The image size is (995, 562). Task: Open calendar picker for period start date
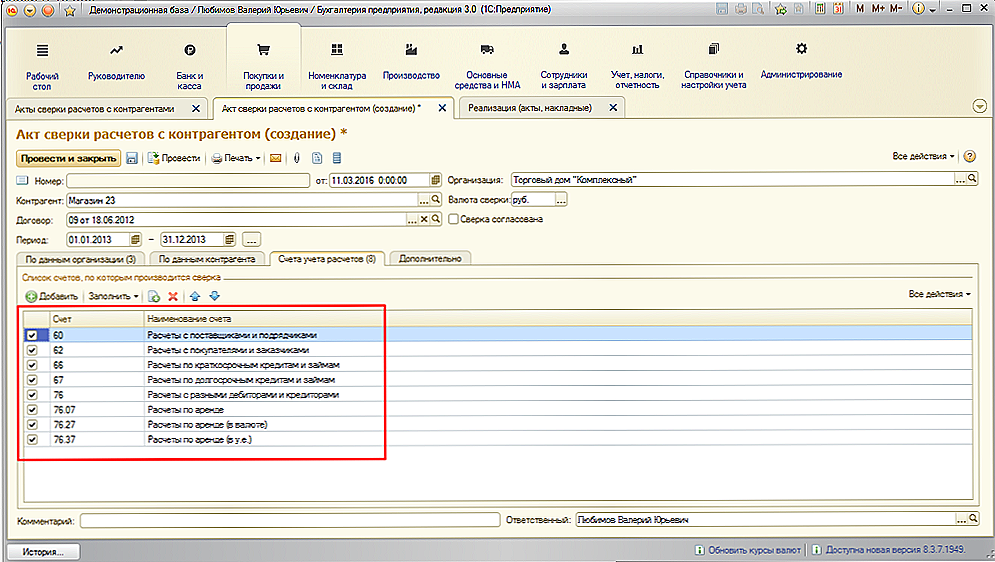(135, 240)
